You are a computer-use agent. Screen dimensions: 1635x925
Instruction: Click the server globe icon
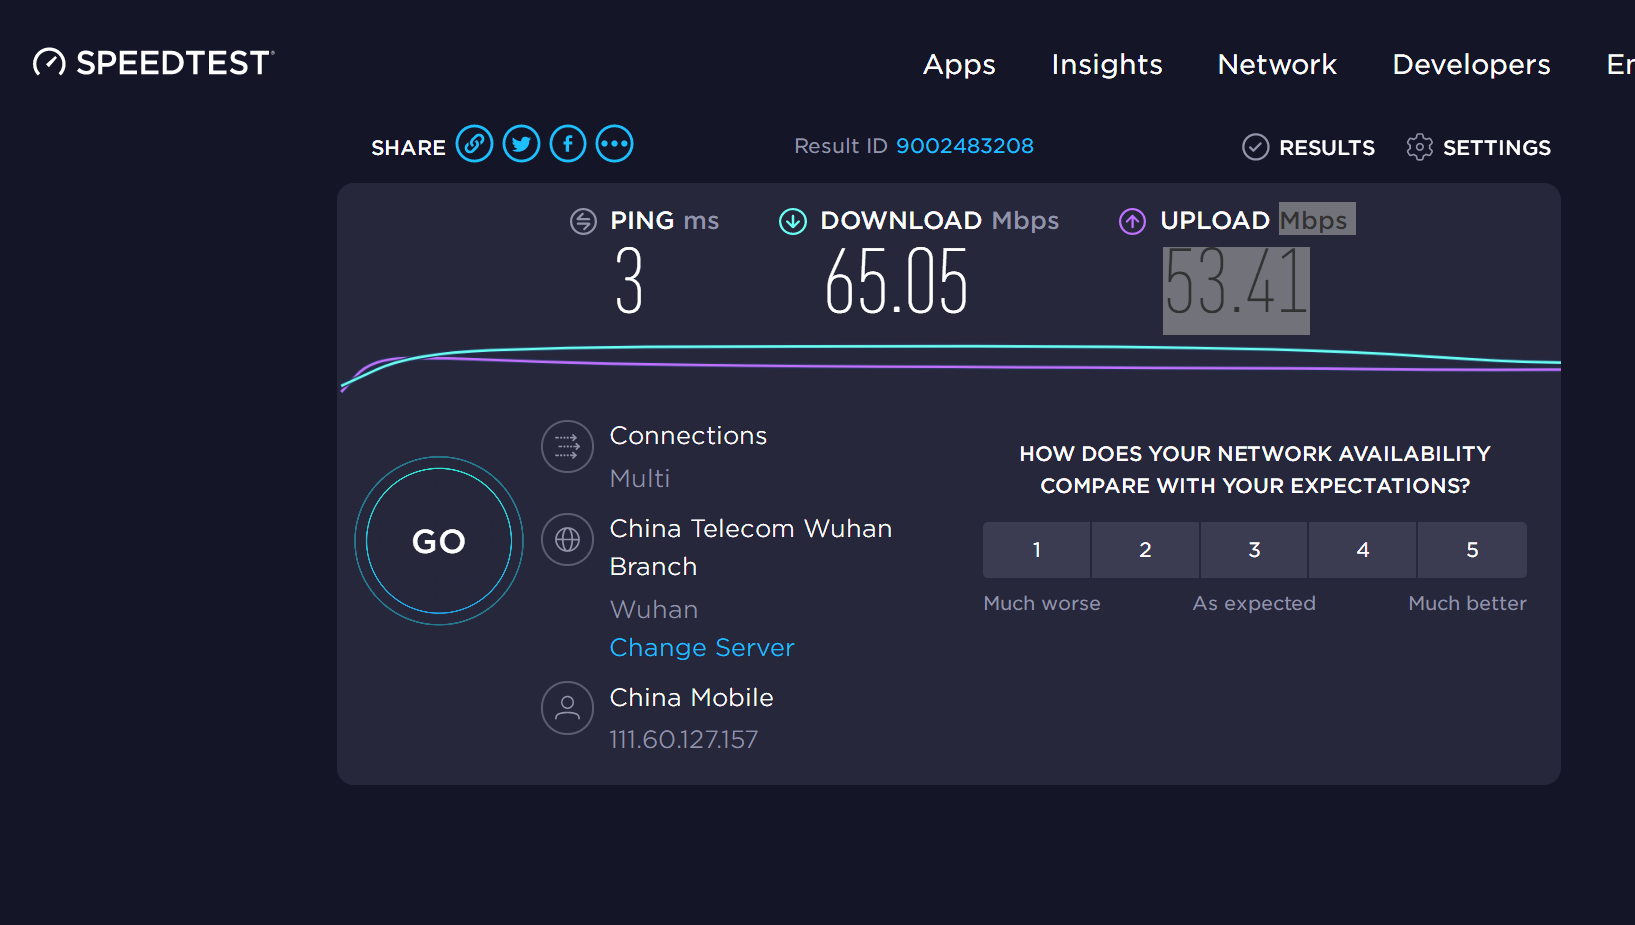[x=567, y=539]
